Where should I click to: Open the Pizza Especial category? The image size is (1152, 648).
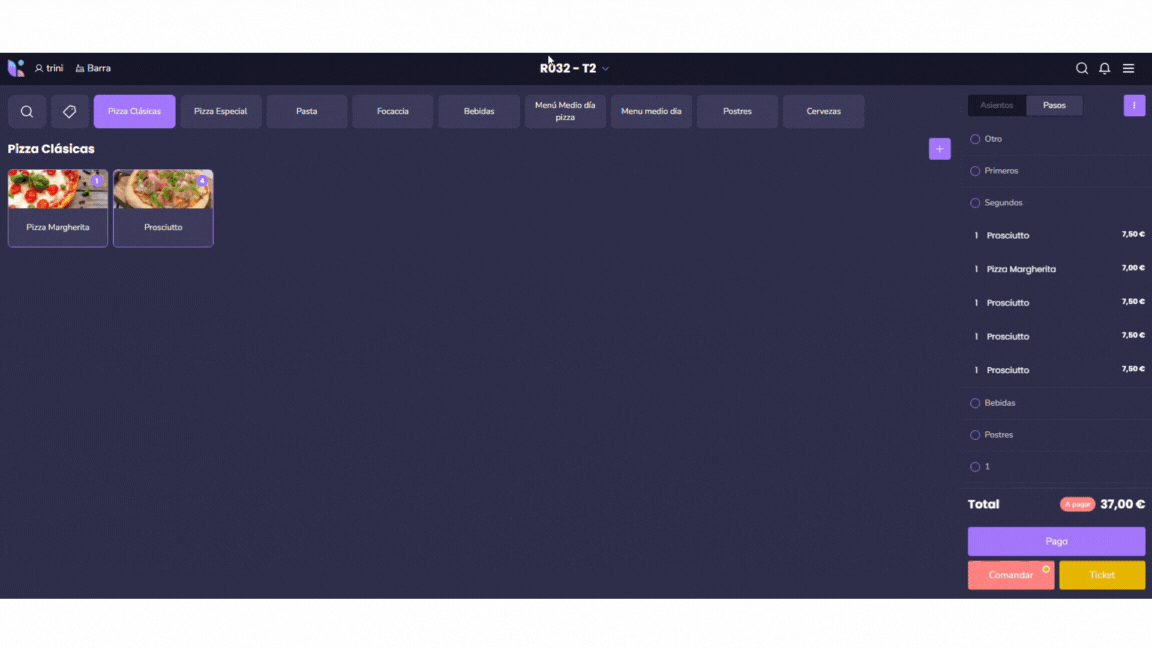[221, 112]
